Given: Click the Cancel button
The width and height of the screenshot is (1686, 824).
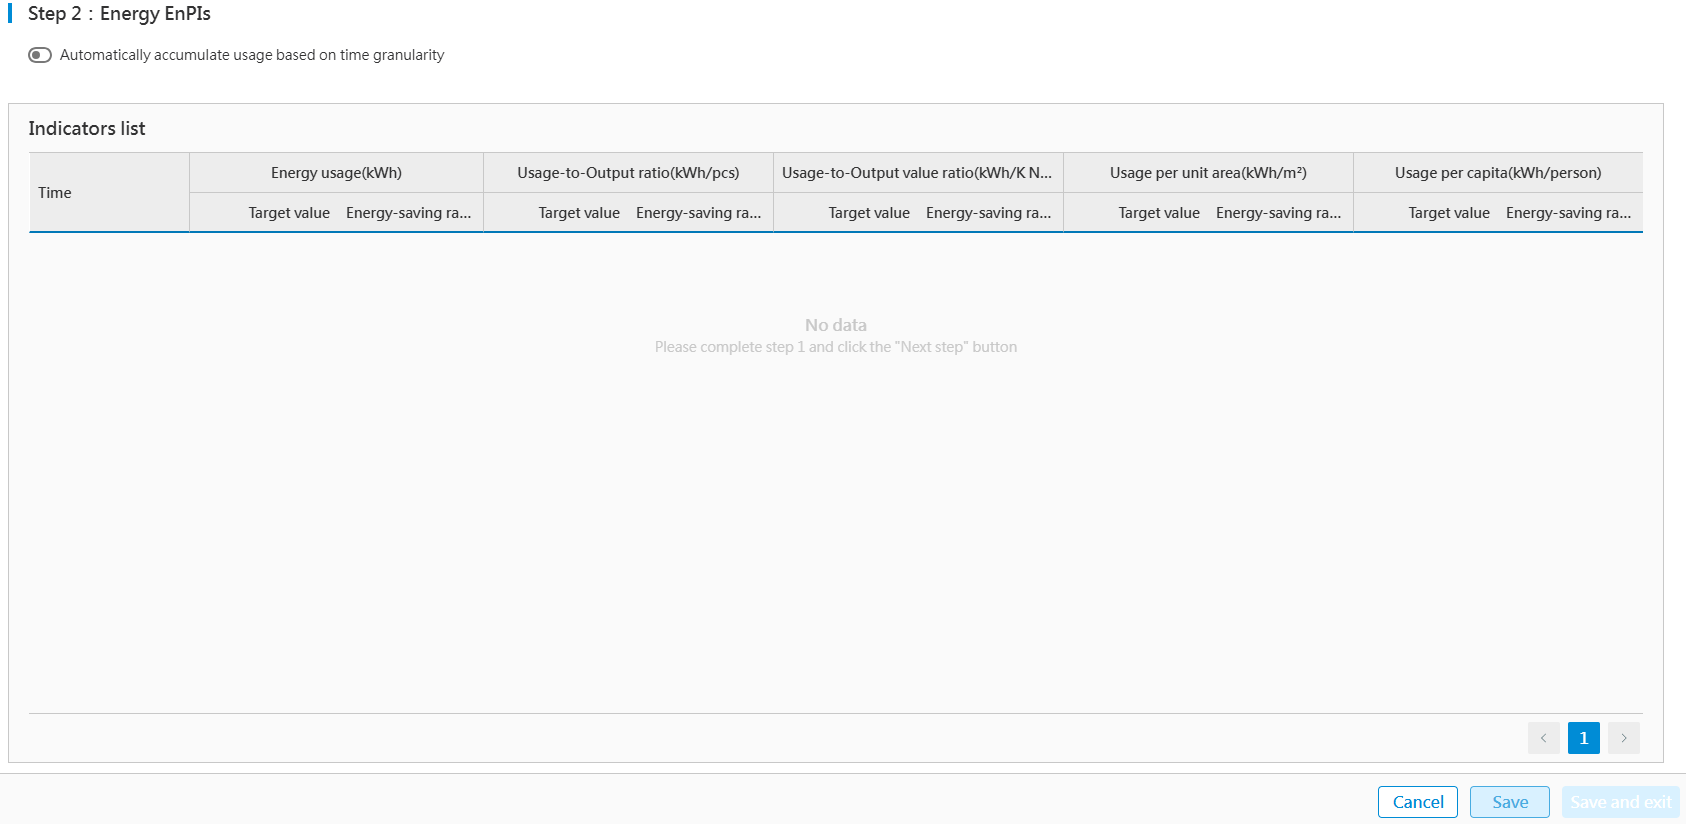Looking at the screenshot, I should point(1417,802).
